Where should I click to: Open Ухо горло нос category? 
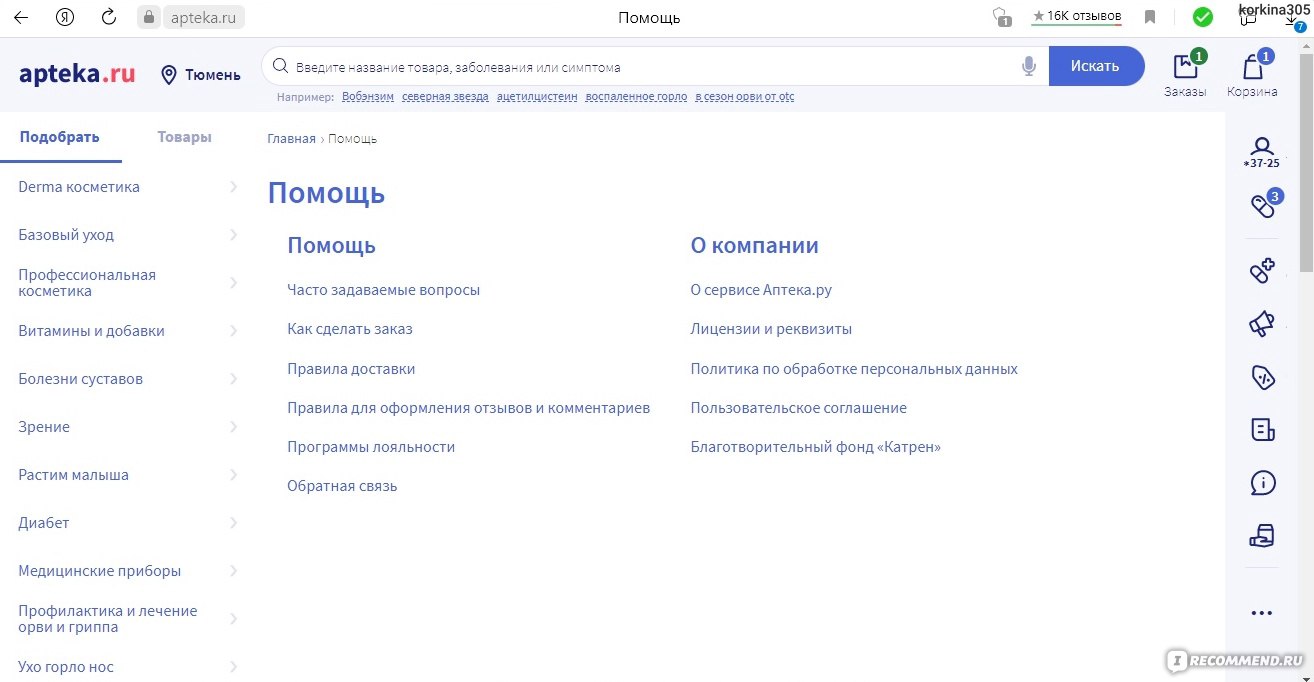[x=66, y=667]
